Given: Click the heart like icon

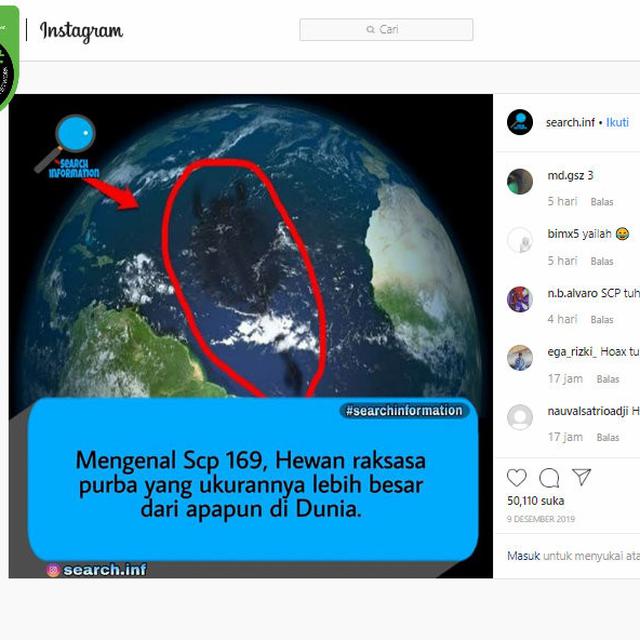Looking at the screenshot, I should pos(516,478).
